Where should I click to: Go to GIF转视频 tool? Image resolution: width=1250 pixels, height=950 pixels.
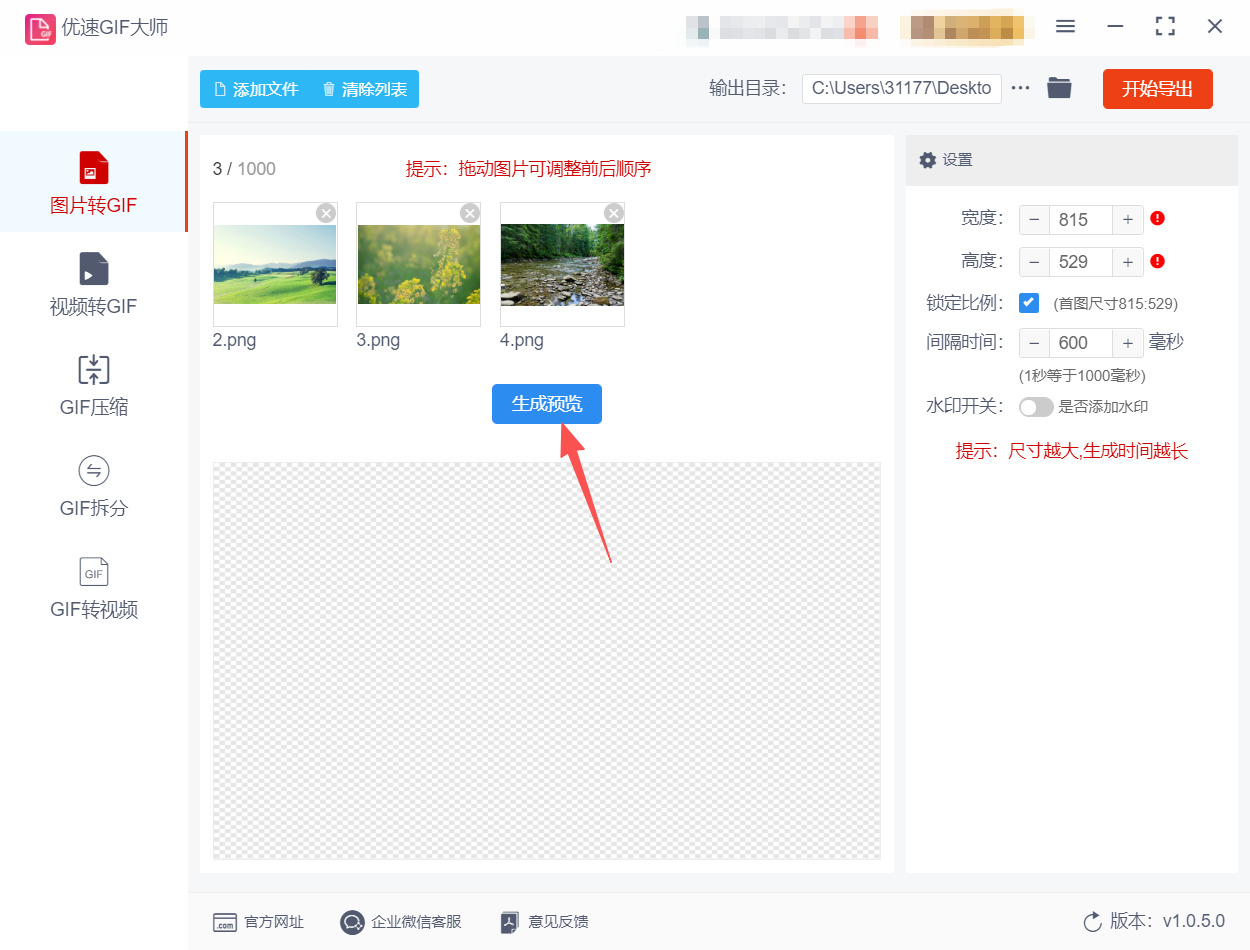point(93,588)
